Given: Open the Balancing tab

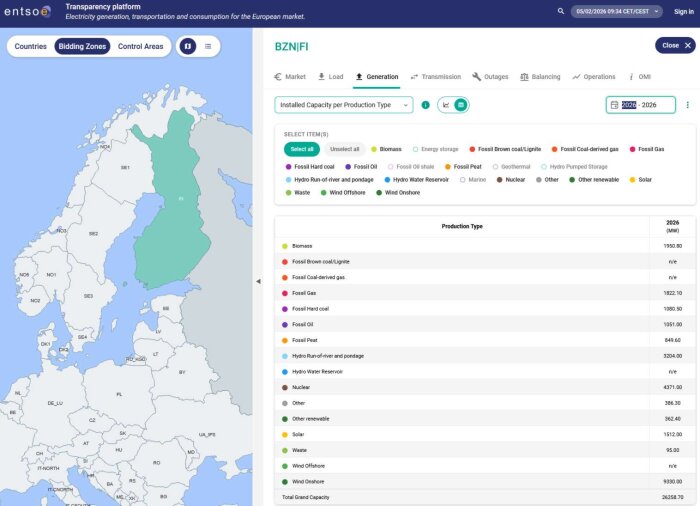Looking at the screenshot, I should click(540, 77).
